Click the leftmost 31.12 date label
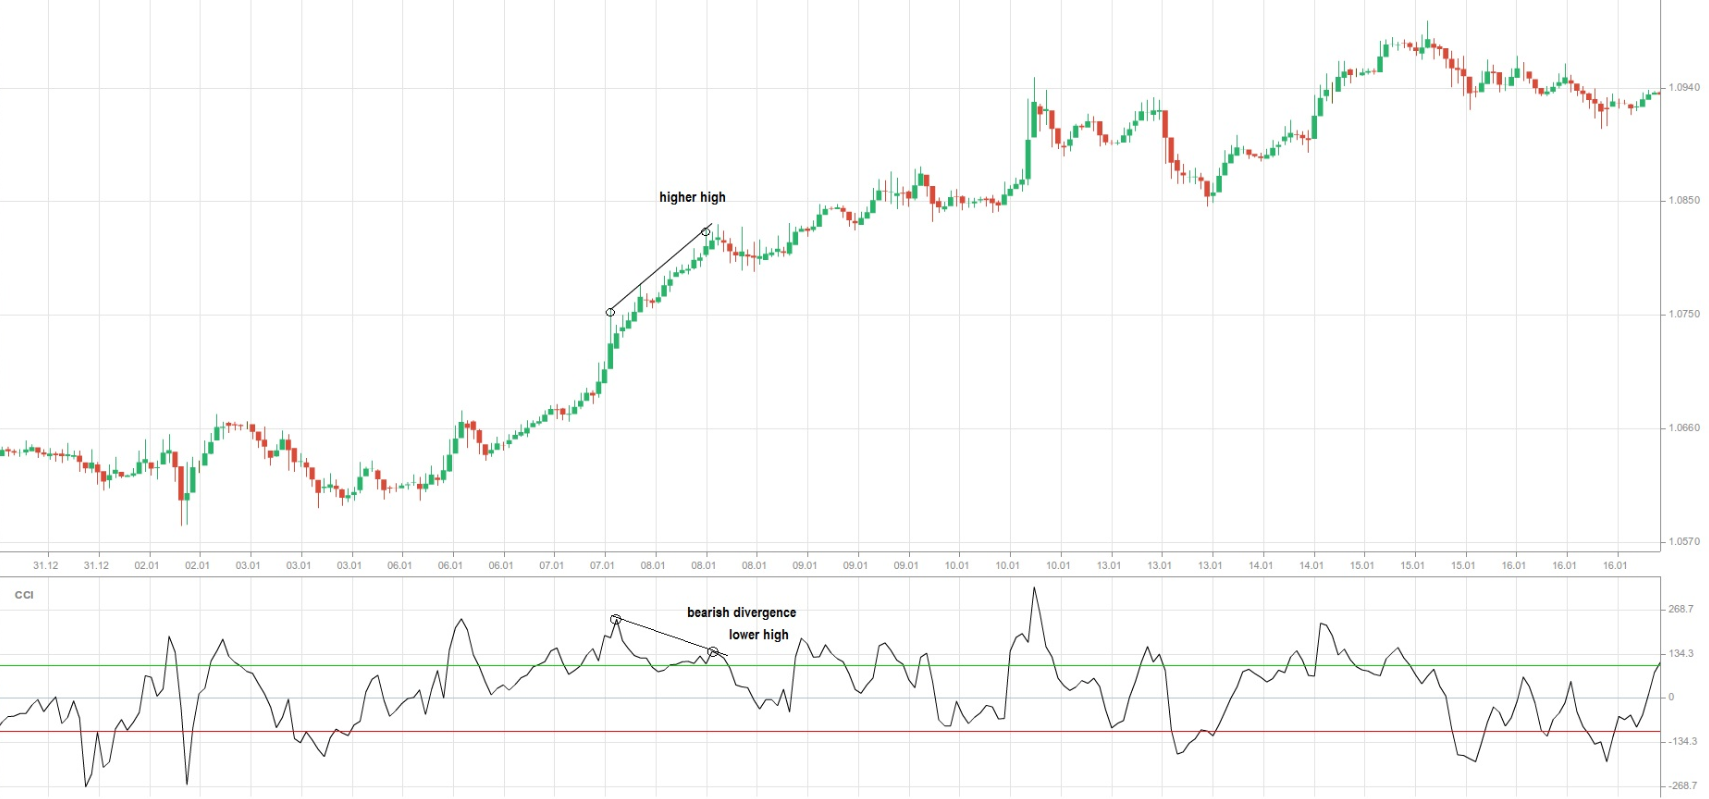Screen dimensions: 1709x799 tap(46, 565)
